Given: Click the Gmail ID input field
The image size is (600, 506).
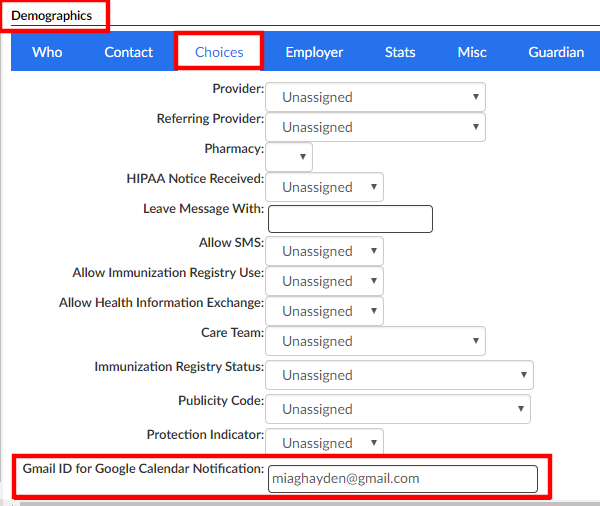Looking at the screenshot, I should coord(403,479).
